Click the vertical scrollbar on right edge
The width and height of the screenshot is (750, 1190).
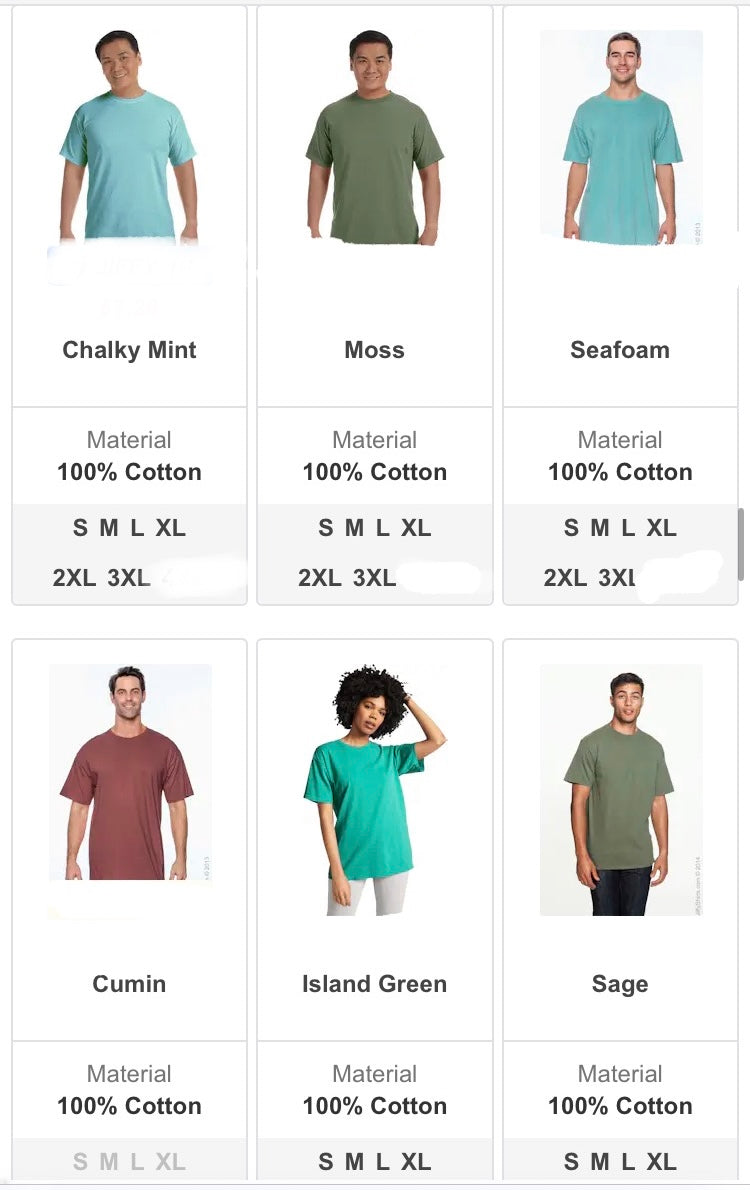point(741,544)
